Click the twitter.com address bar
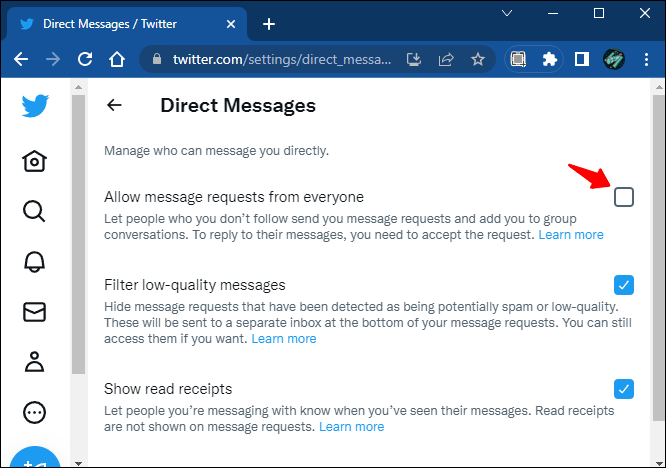The width and height of the screenshot is (666, 468). (x=282, y=59)
